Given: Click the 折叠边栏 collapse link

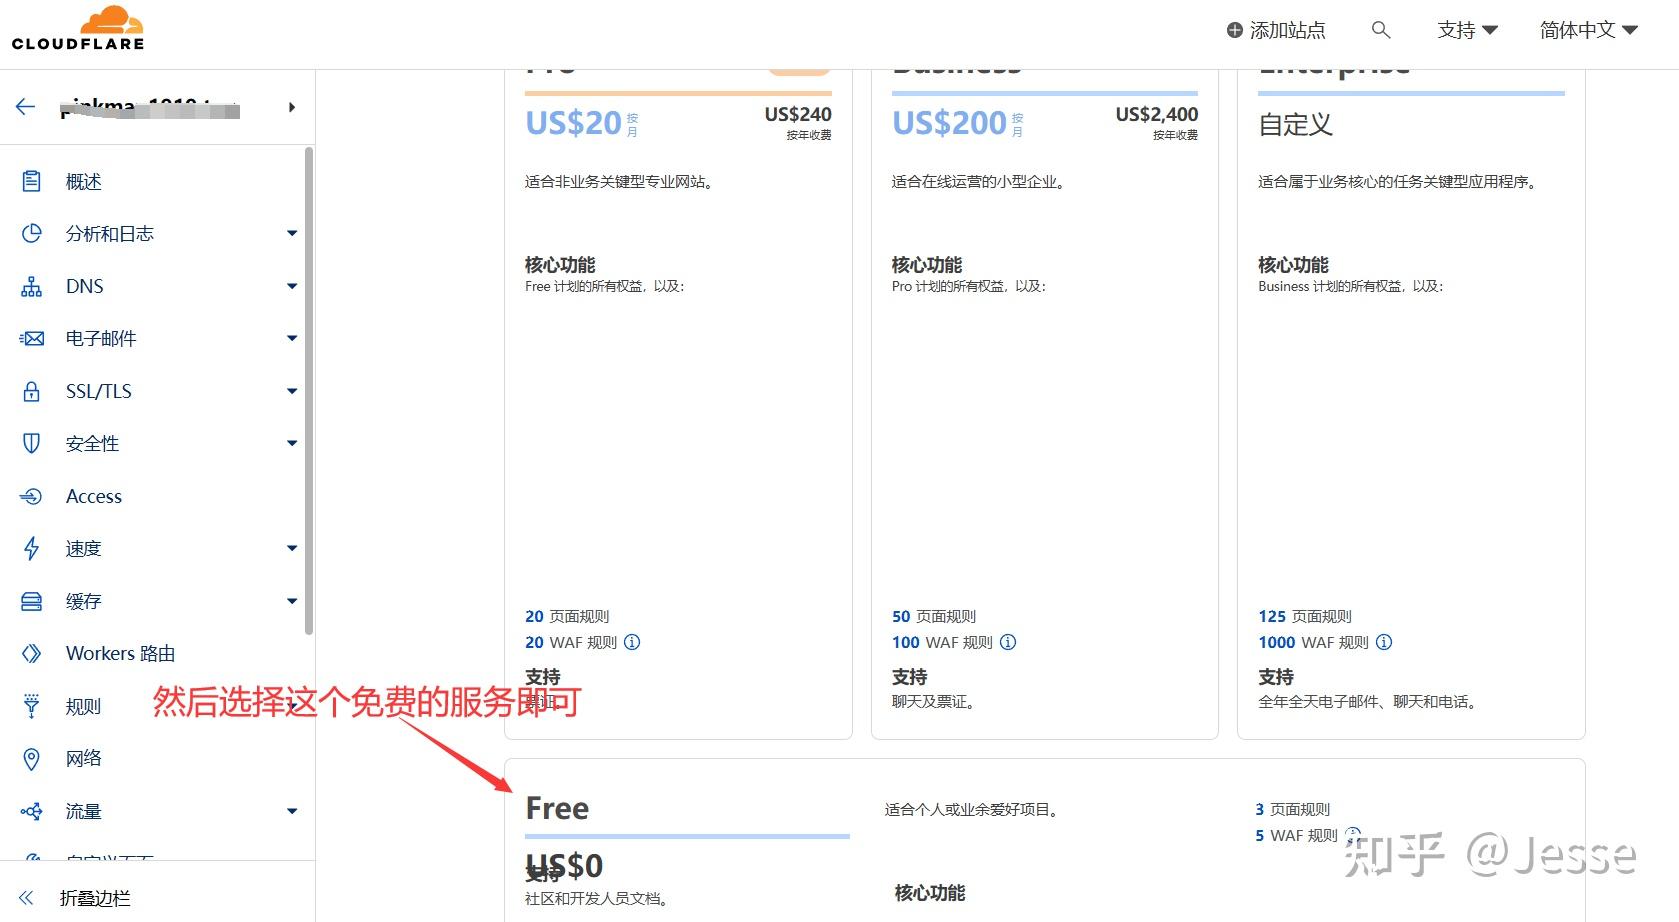Looking at the screenshot, I should (95, 898).
